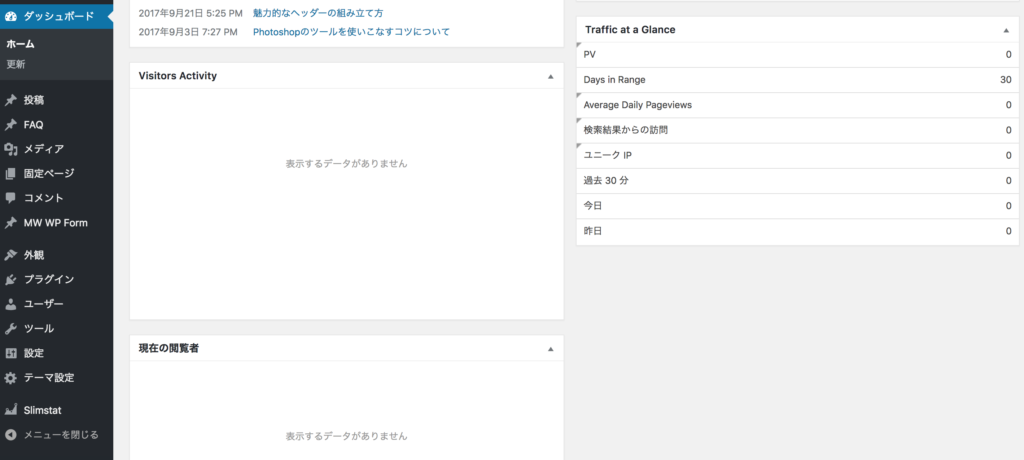Image resolution: width=1024 pixels, height=460 pixels.
Task: Click the Dashboard gauge icon in sidebar
Action: point(11,16)
